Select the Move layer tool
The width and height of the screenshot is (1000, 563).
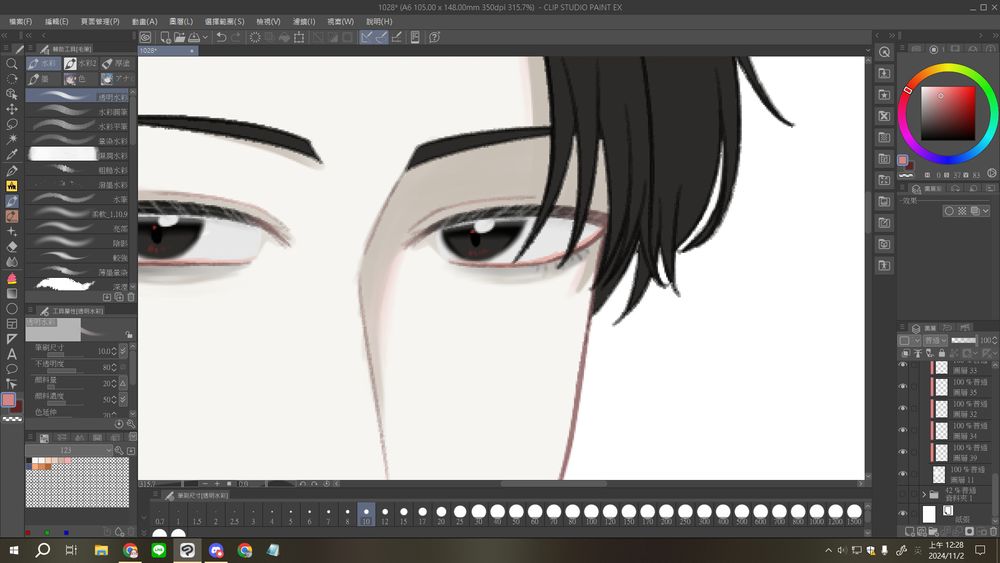(x=11, y=109)
